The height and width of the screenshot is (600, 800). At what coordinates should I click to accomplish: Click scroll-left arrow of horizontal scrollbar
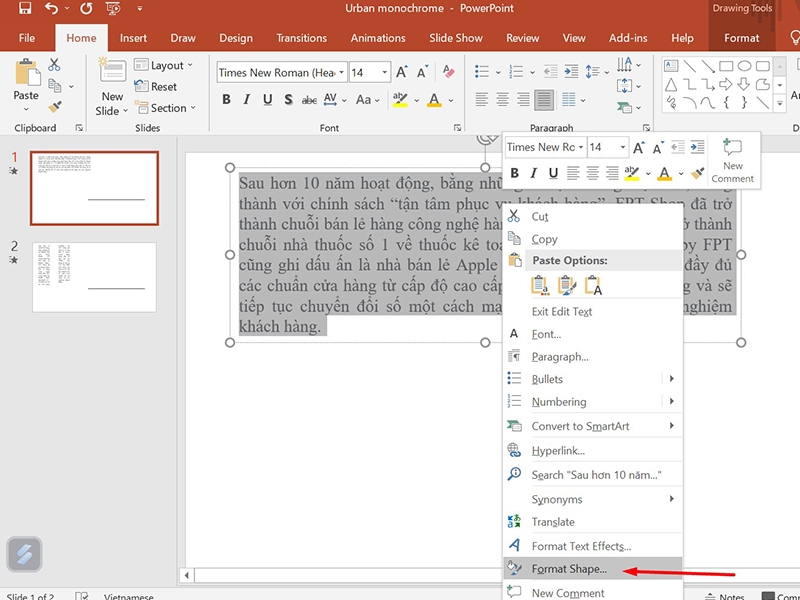coord(187,576)
